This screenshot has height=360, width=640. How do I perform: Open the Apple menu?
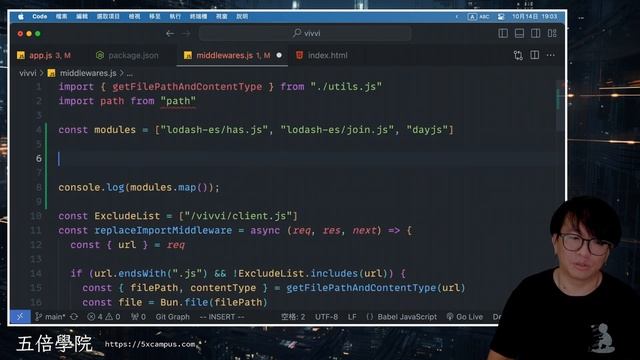click(21, 16)
